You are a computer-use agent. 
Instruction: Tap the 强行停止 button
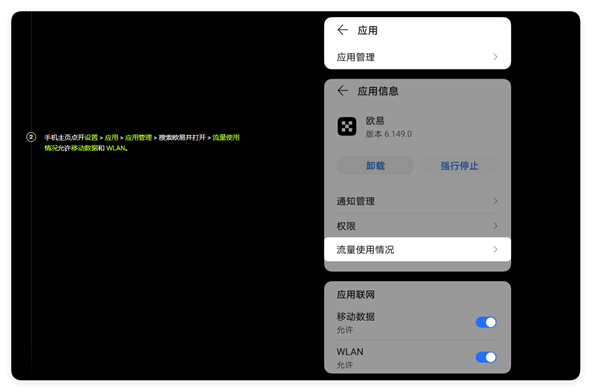(x=459, y=166)
